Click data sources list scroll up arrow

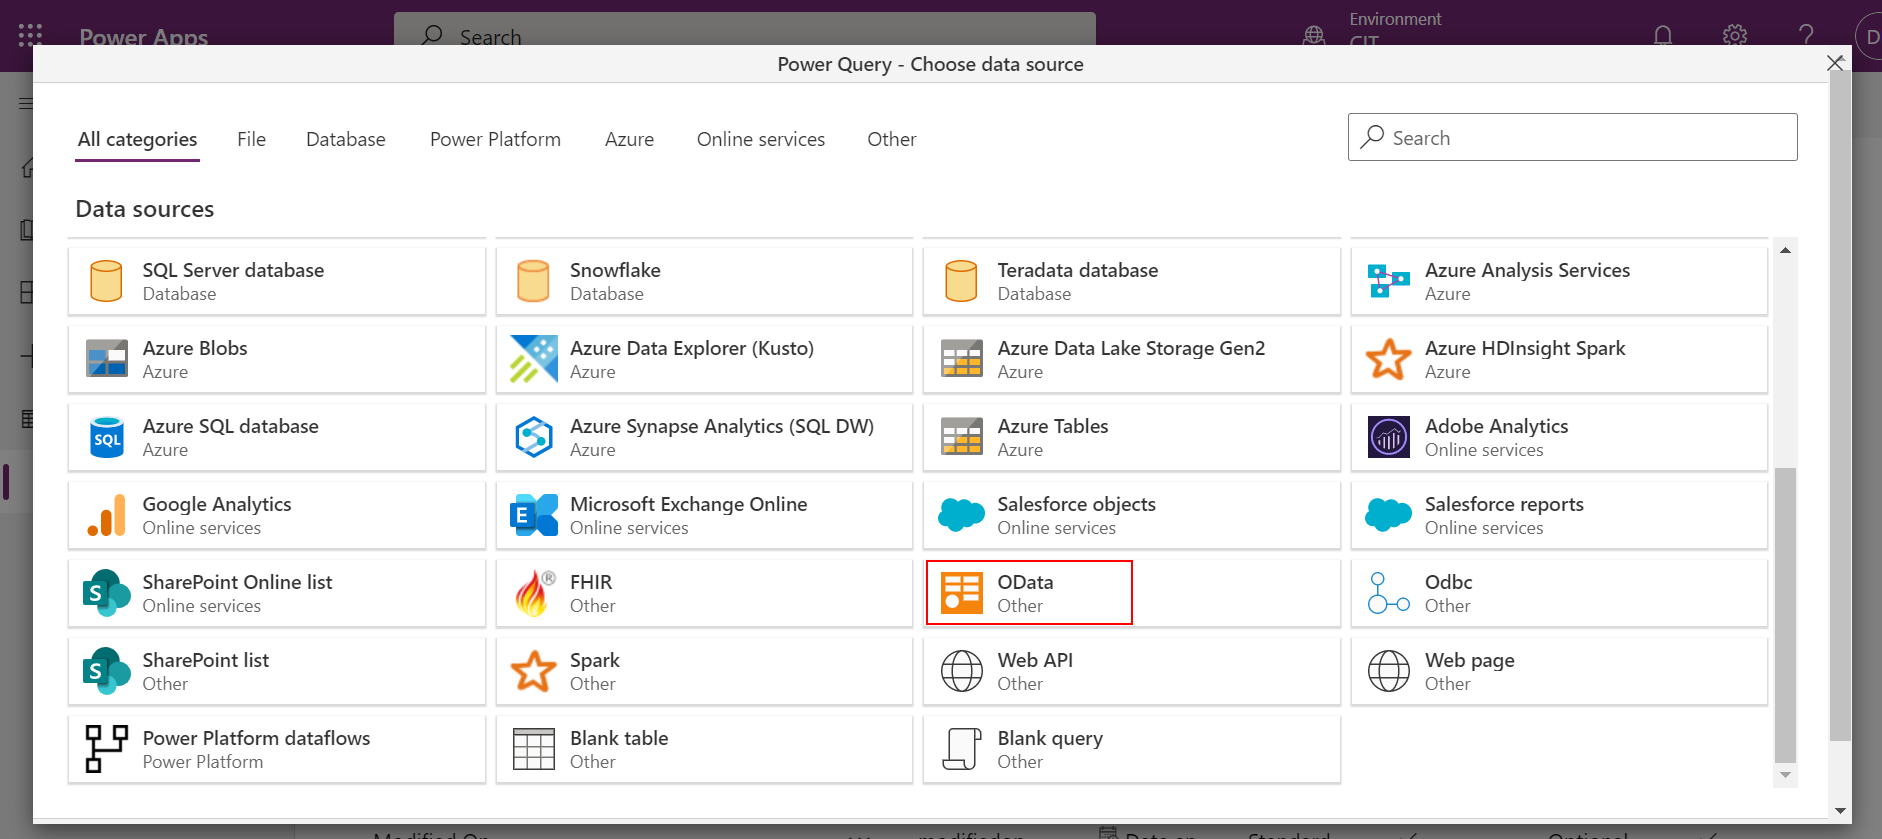coord(1785,250)
